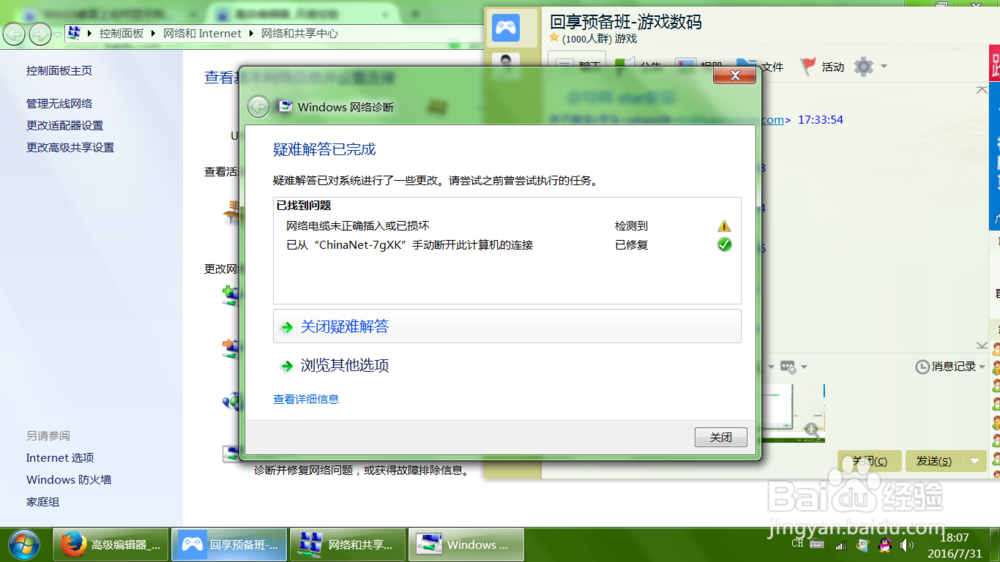Click 网络和共享中心 breadcrumb in address bar

300,33
